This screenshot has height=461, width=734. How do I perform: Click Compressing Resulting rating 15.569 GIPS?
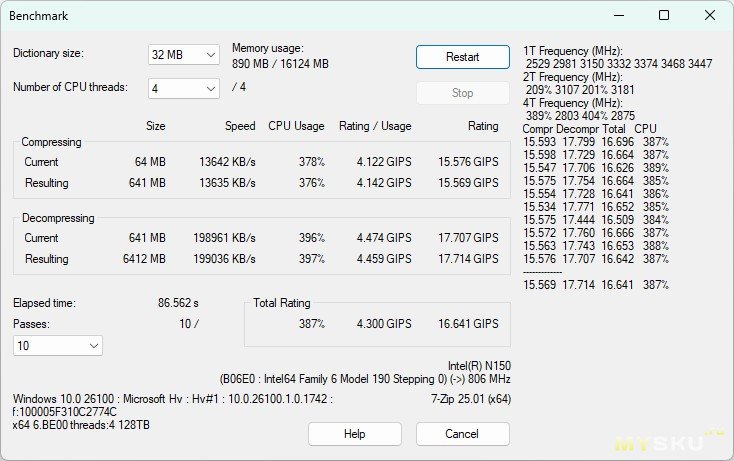468,183
